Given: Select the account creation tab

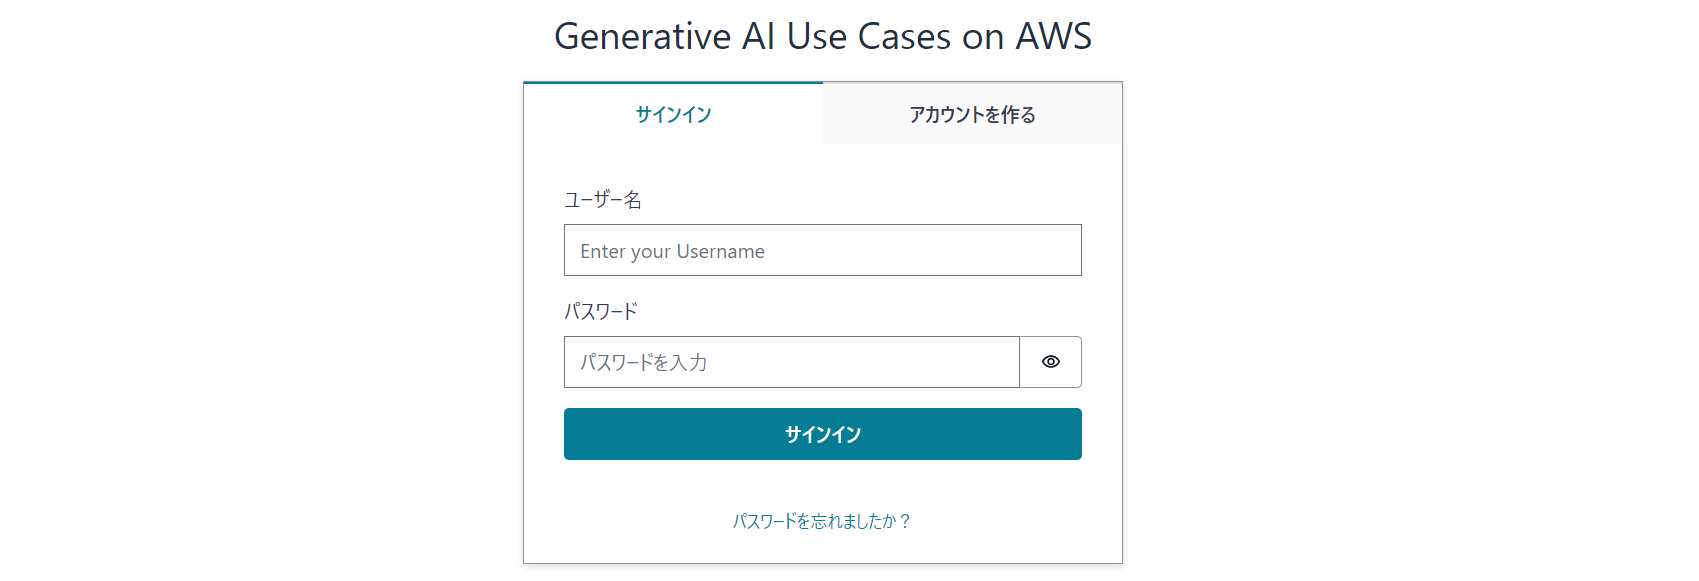Looking at the screenshot, I should point(971,114).
